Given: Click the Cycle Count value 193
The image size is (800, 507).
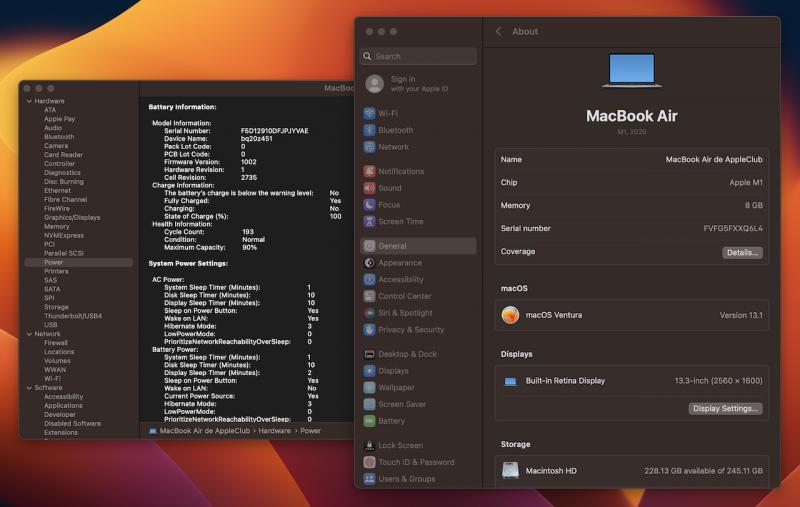Looking at the screenshot, I should tap(248, 232).
